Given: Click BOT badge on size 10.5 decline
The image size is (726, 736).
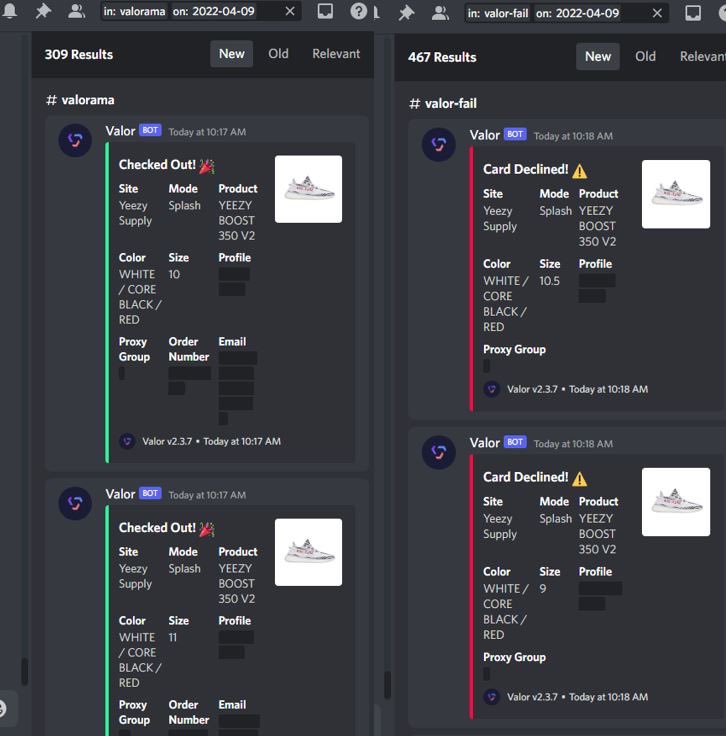Looking at the screenshot, I should coord(515,134).
